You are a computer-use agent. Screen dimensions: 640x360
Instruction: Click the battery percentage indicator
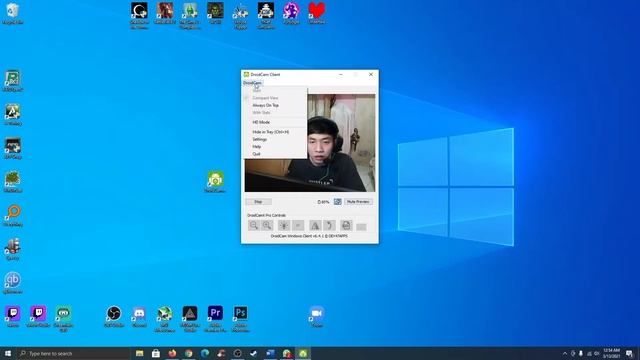323,202
